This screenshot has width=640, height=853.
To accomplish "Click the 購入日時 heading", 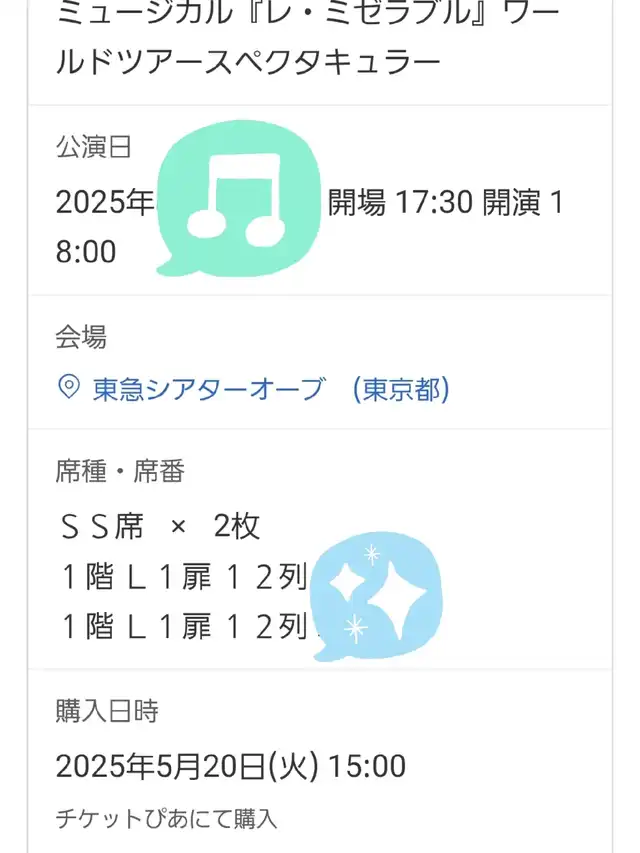I will click(107, 710).
